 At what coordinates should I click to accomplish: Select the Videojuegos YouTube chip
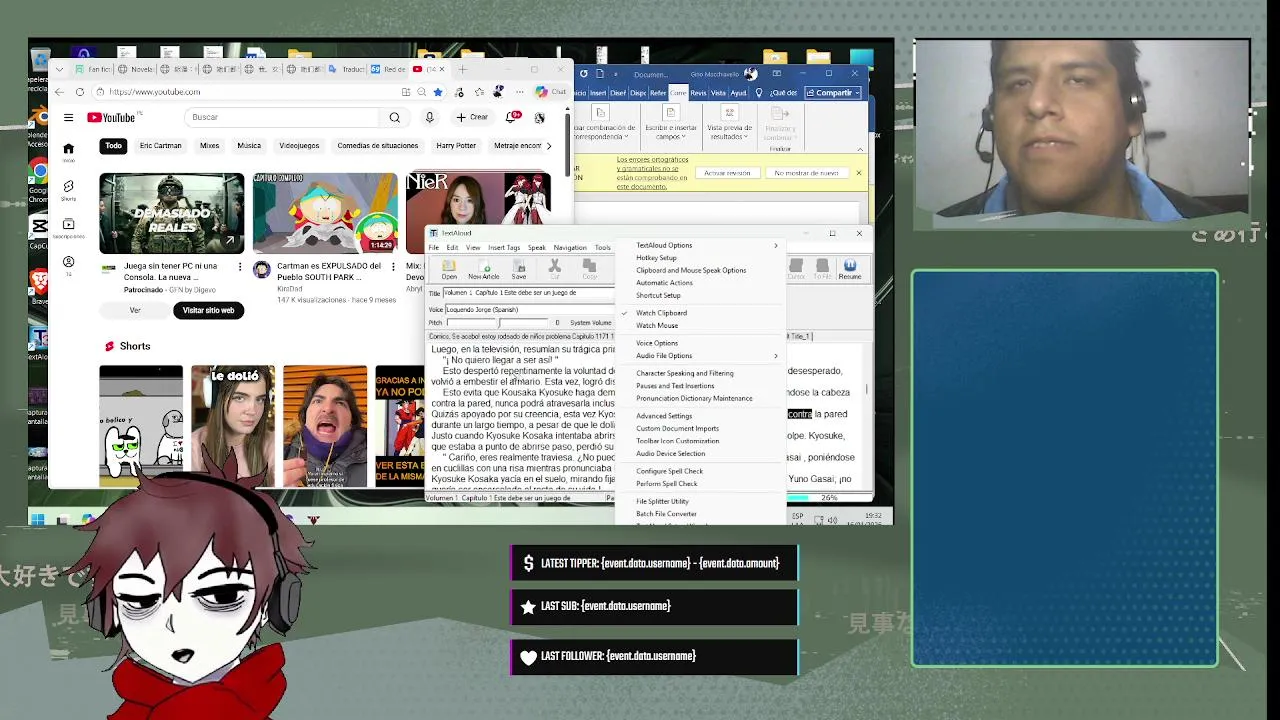coord(299,146)
